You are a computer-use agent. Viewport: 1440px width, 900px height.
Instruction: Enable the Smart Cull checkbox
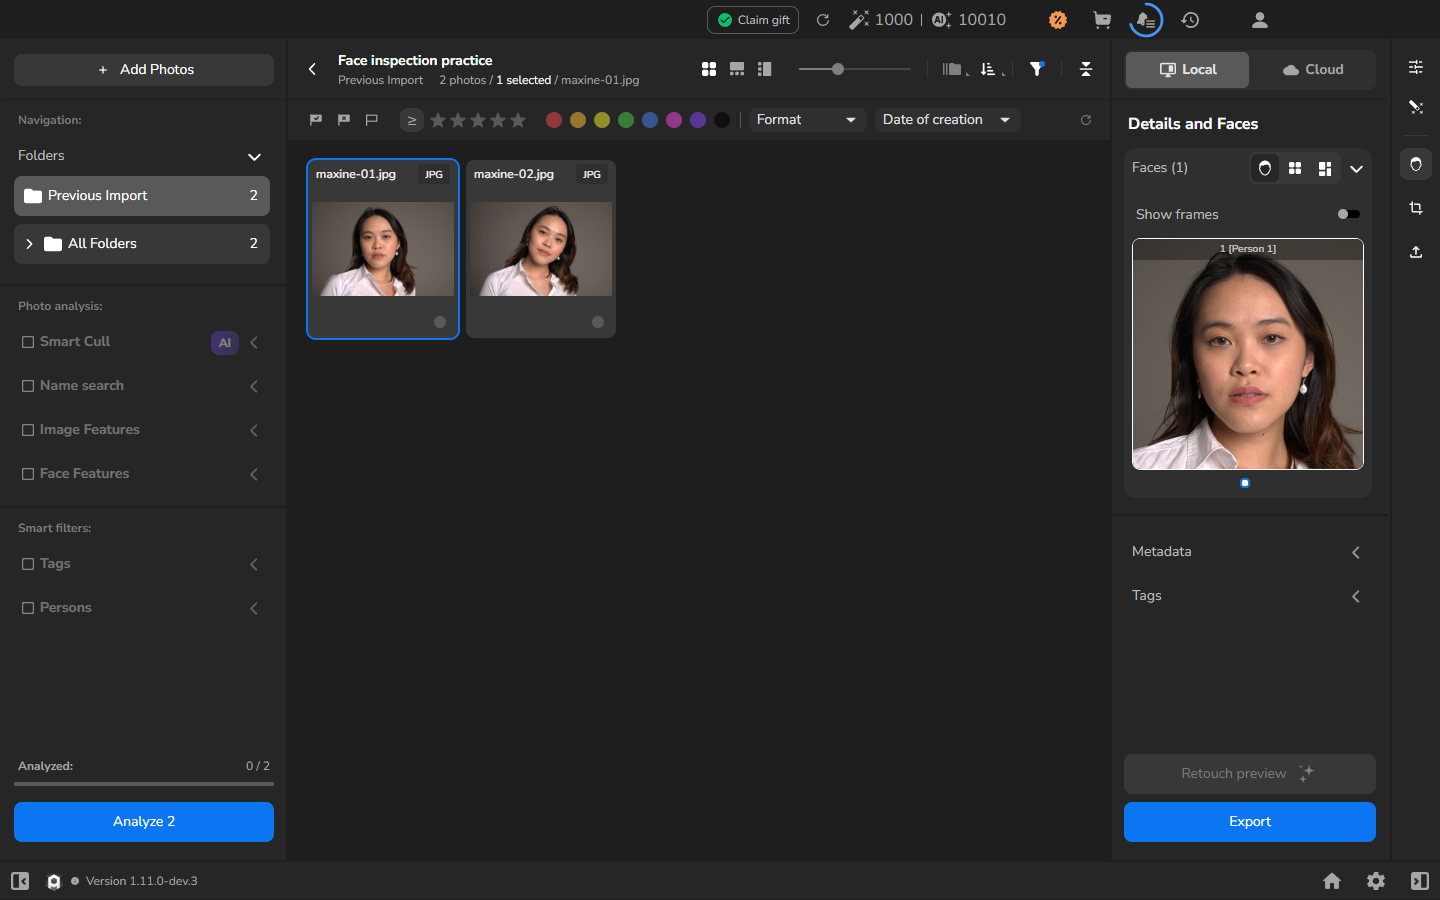pos(28,342)
